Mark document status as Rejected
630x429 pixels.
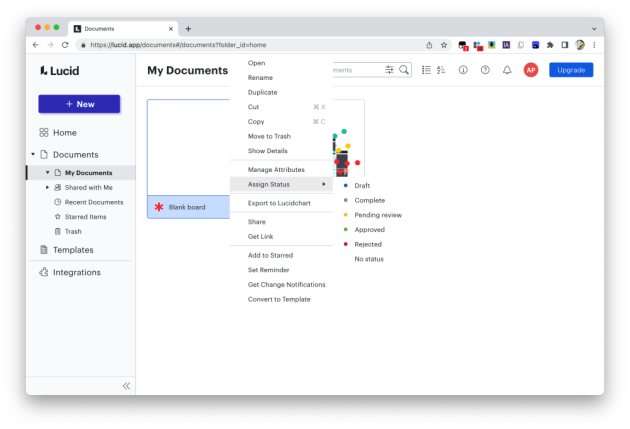click(x=368, y=244)
